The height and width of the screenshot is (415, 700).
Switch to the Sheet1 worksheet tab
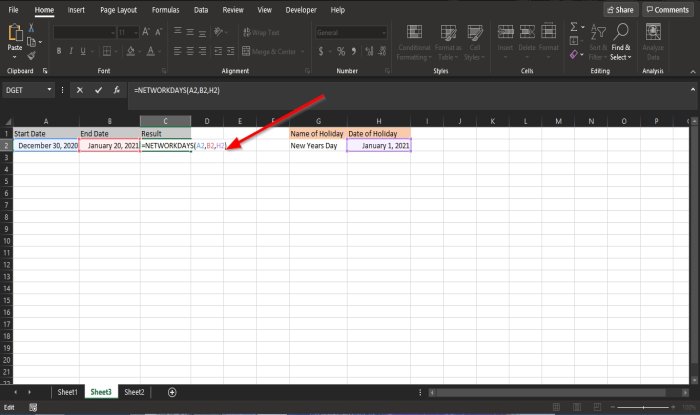tap(68, 392)
